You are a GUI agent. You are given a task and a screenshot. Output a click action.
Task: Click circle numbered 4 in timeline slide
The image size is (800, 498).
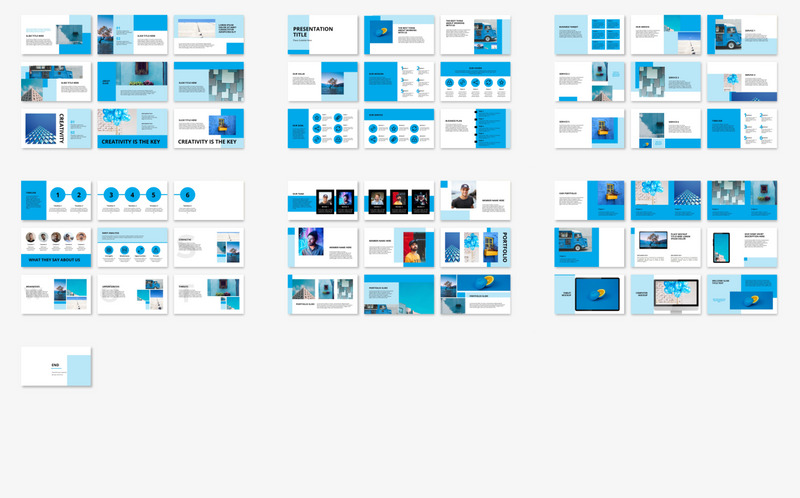(x=132, y=194)
